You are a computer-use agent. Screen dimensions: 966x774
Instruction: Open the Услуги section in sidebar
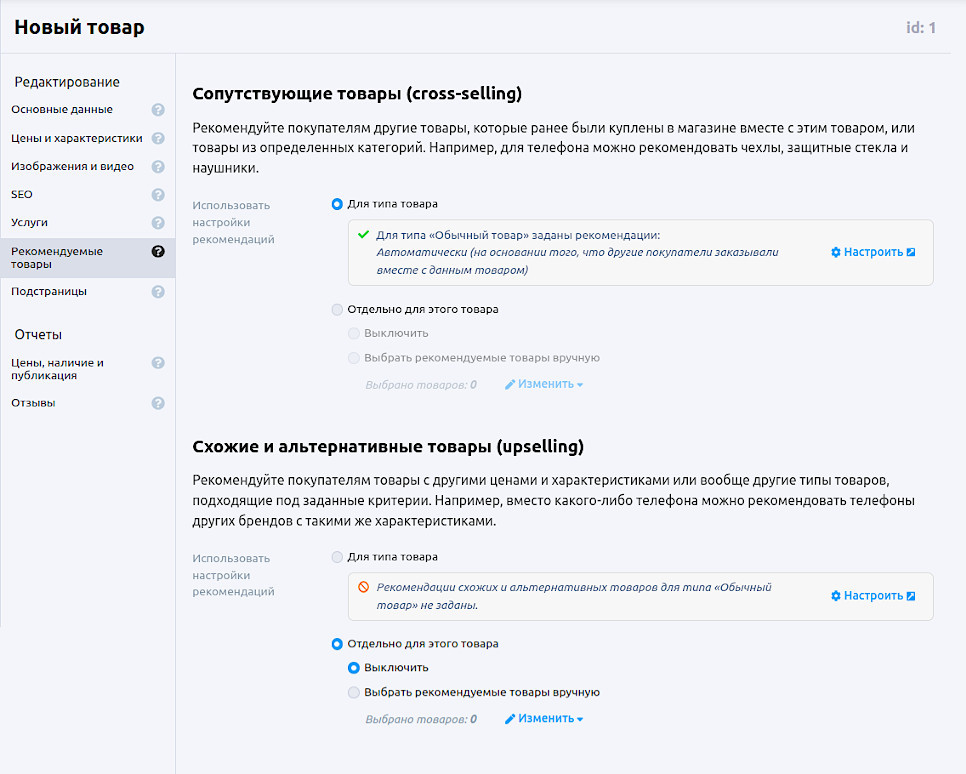click(x=30, y=223)
